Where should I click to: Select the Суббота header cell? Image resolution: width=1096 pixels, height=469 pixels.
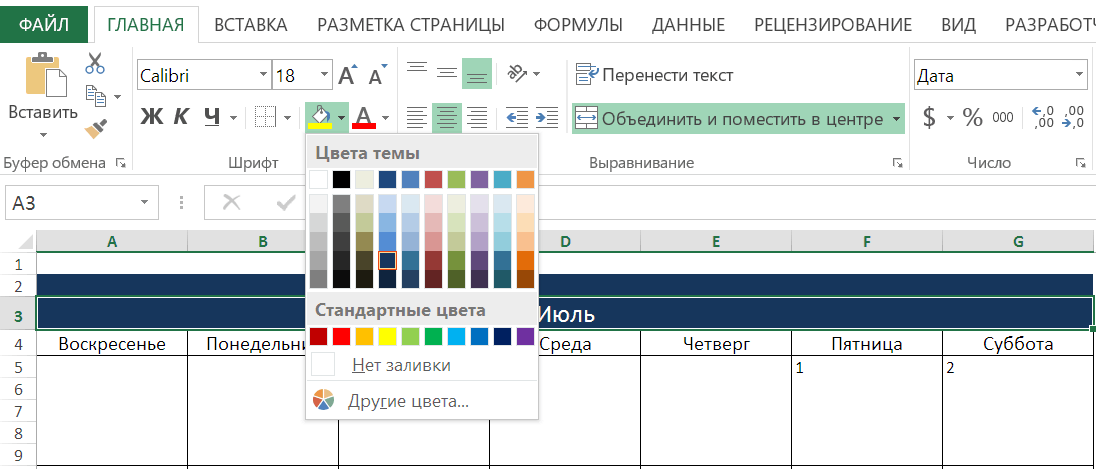pos(1018,344)
